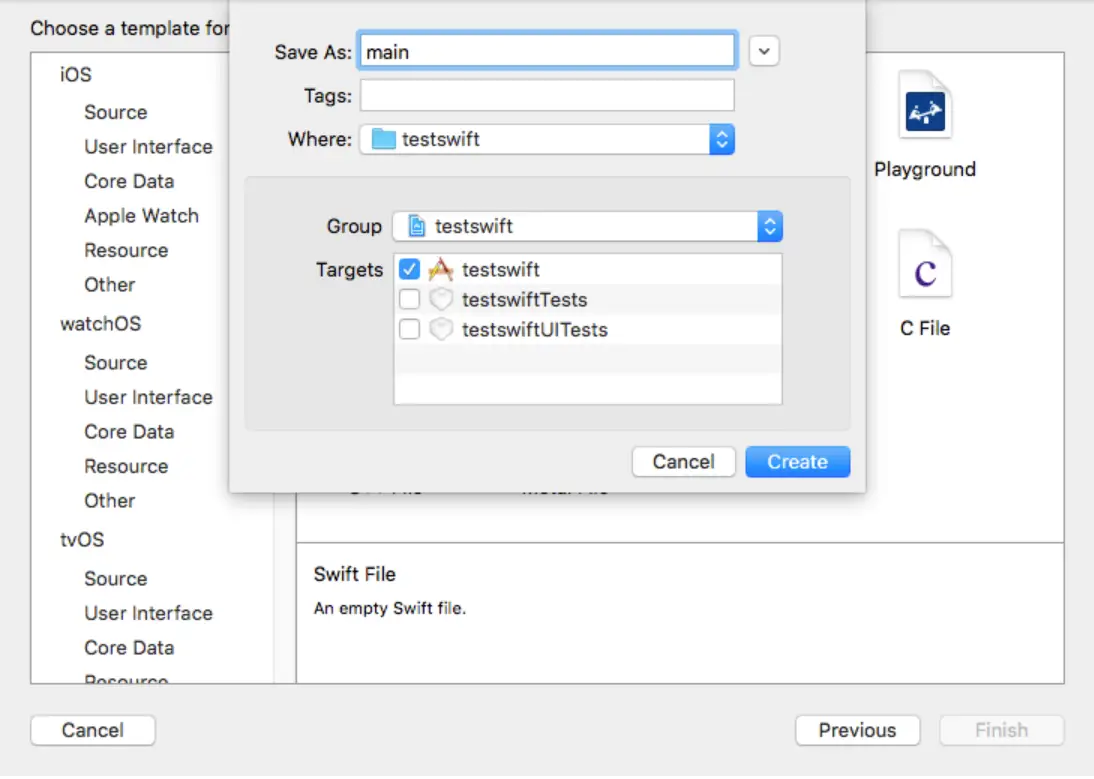Expand the save dialog with chevron button
Screen dimensions: 1094x779
764,51
